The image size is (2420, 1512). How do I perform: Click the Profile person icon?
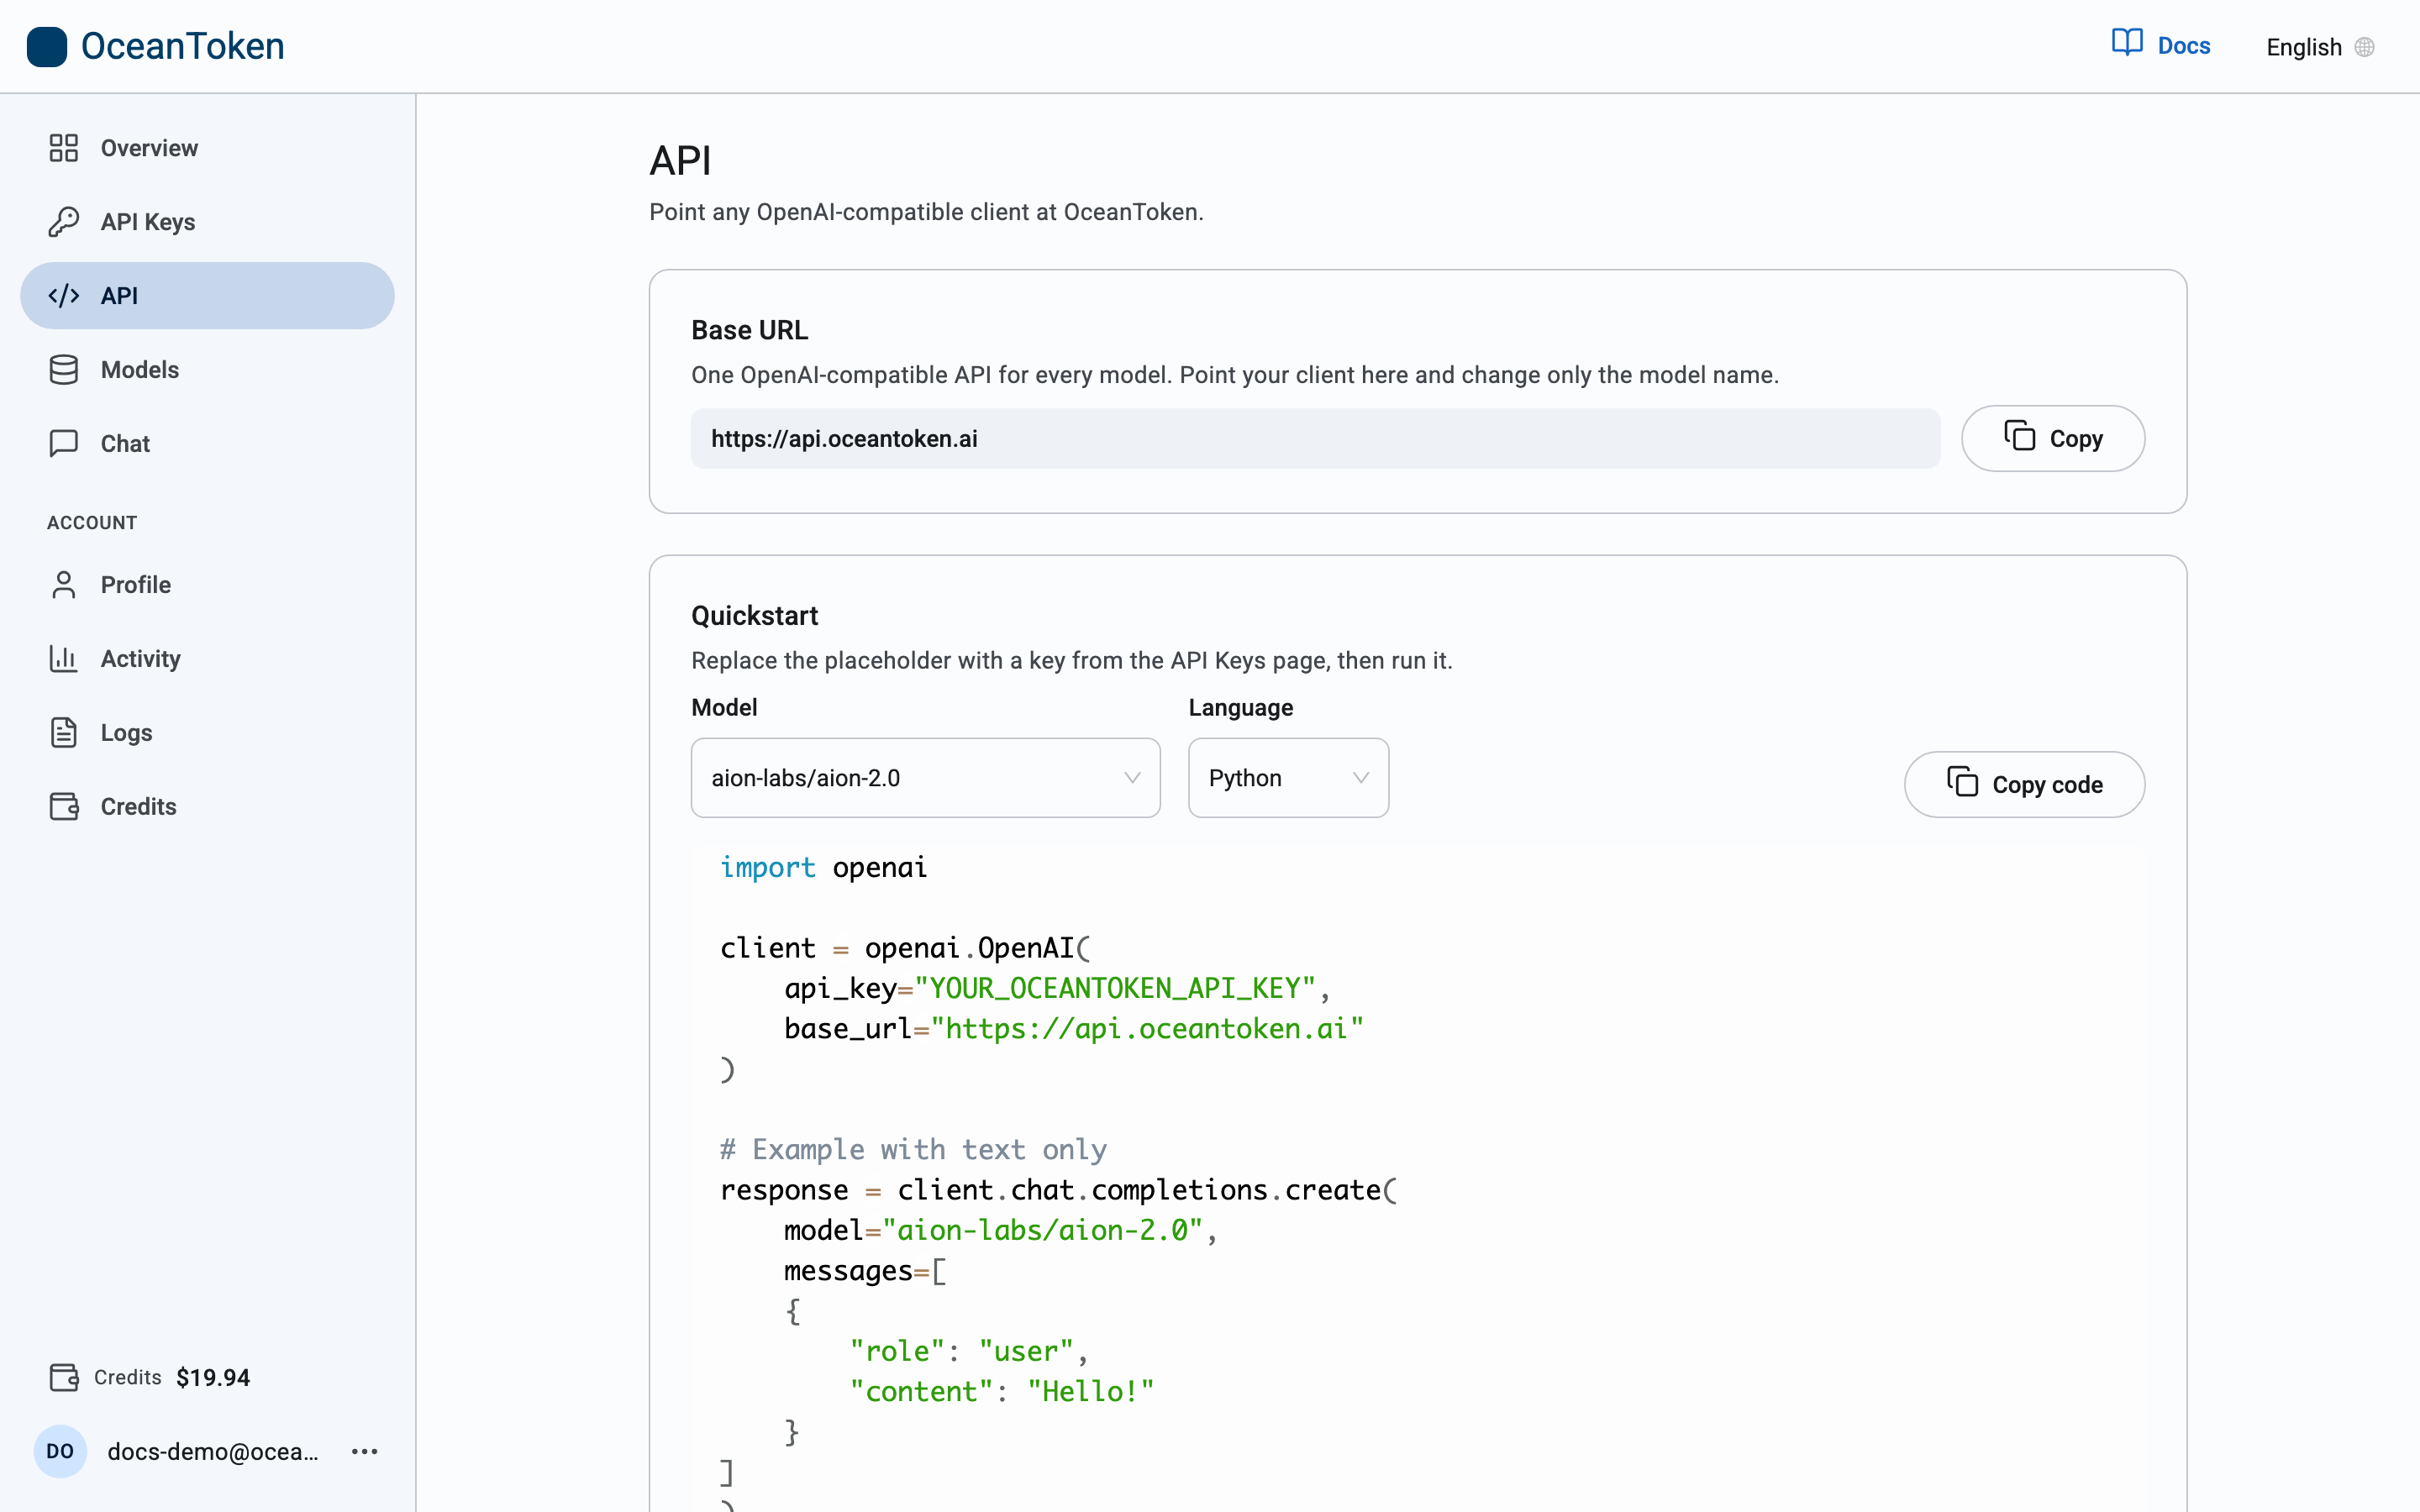pos(64,585)
